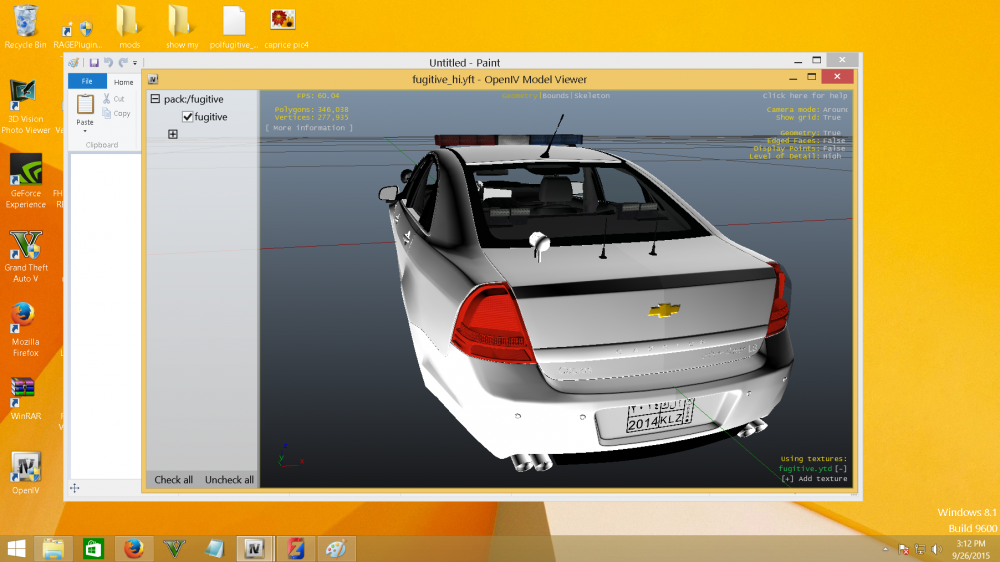Switch to Paint in the taskbar
This screenshot has height=562, width=1000.
[x=335, y=549]
